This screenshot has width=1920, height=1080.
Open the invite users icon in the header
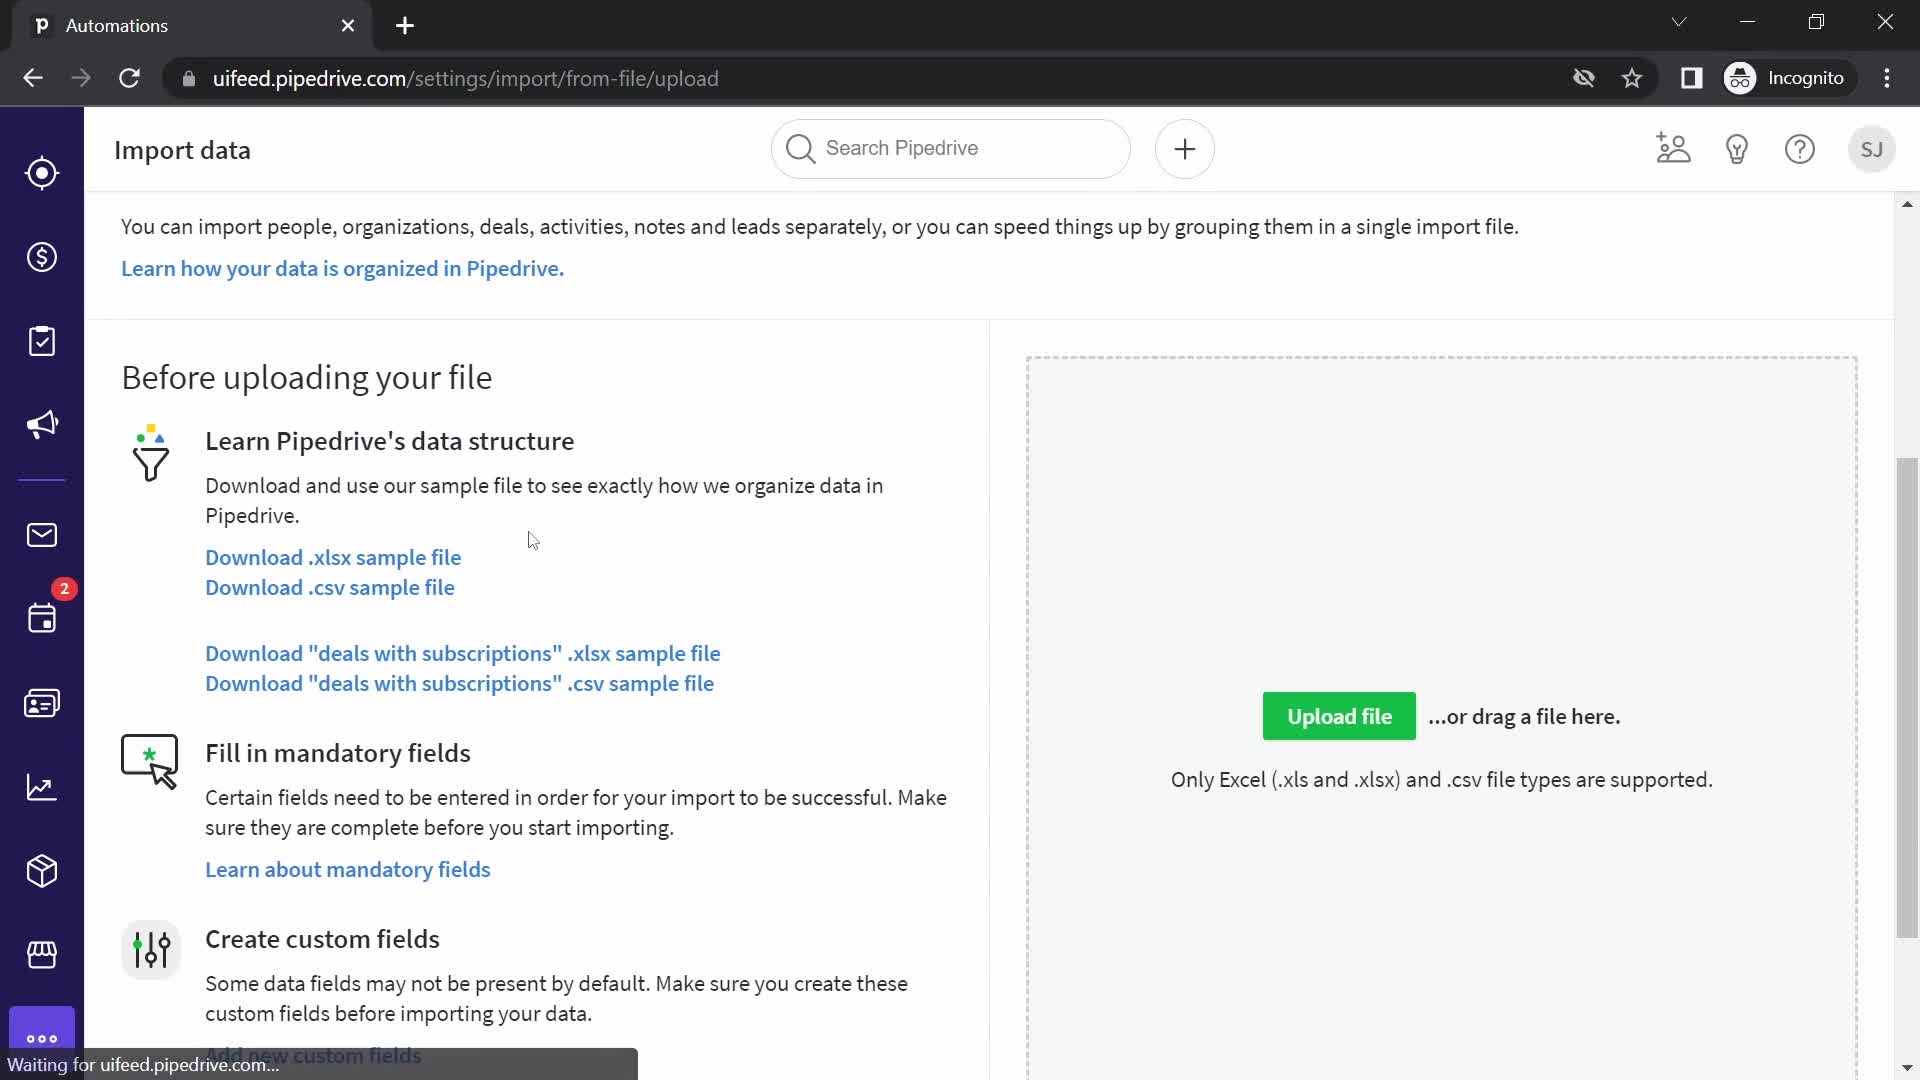coord(1673,149)
